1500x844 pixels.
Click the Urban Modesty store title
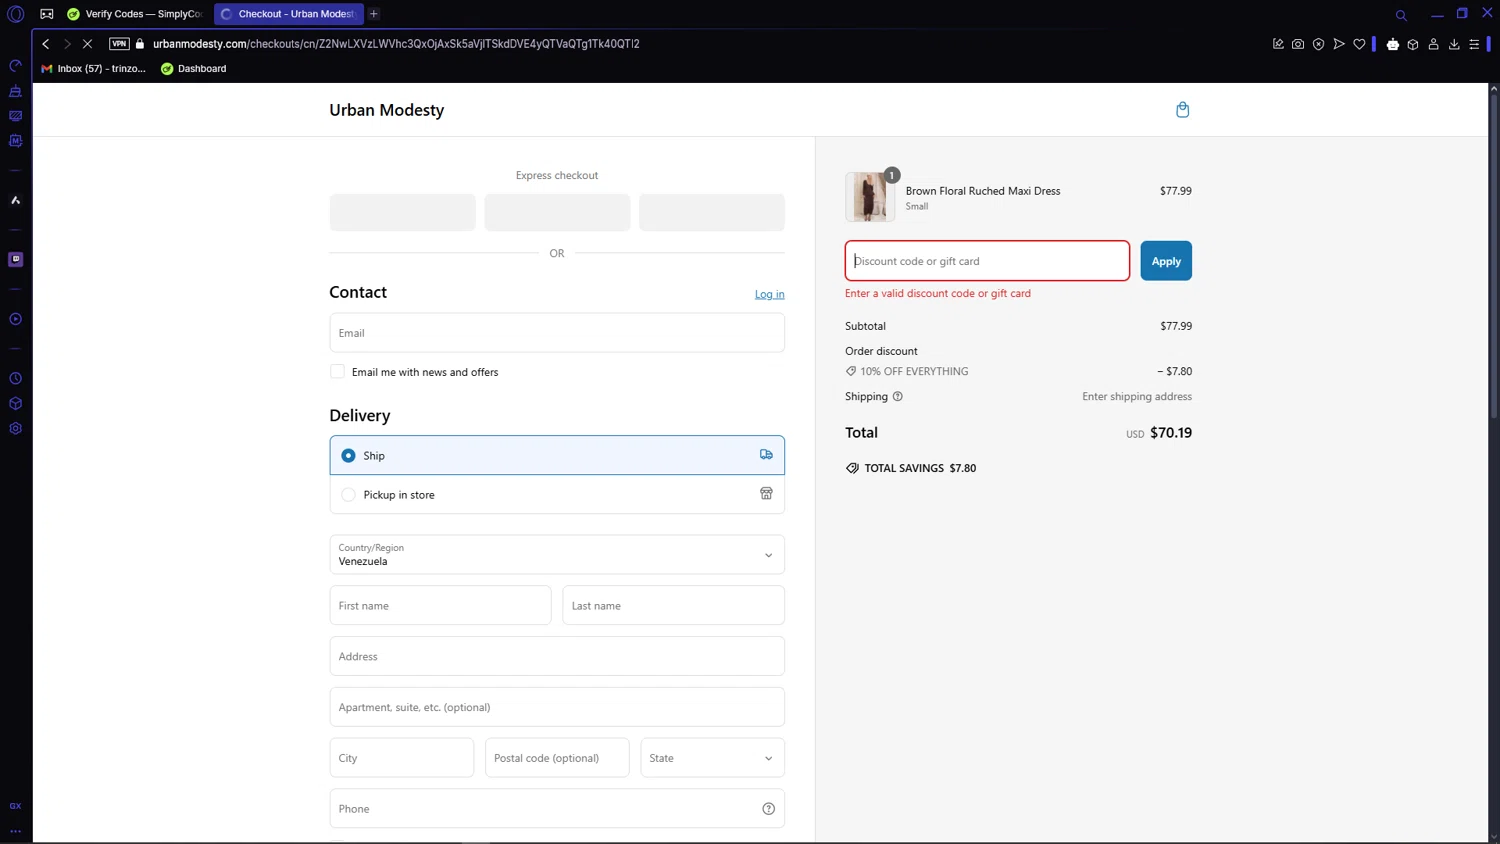[387, 110]
